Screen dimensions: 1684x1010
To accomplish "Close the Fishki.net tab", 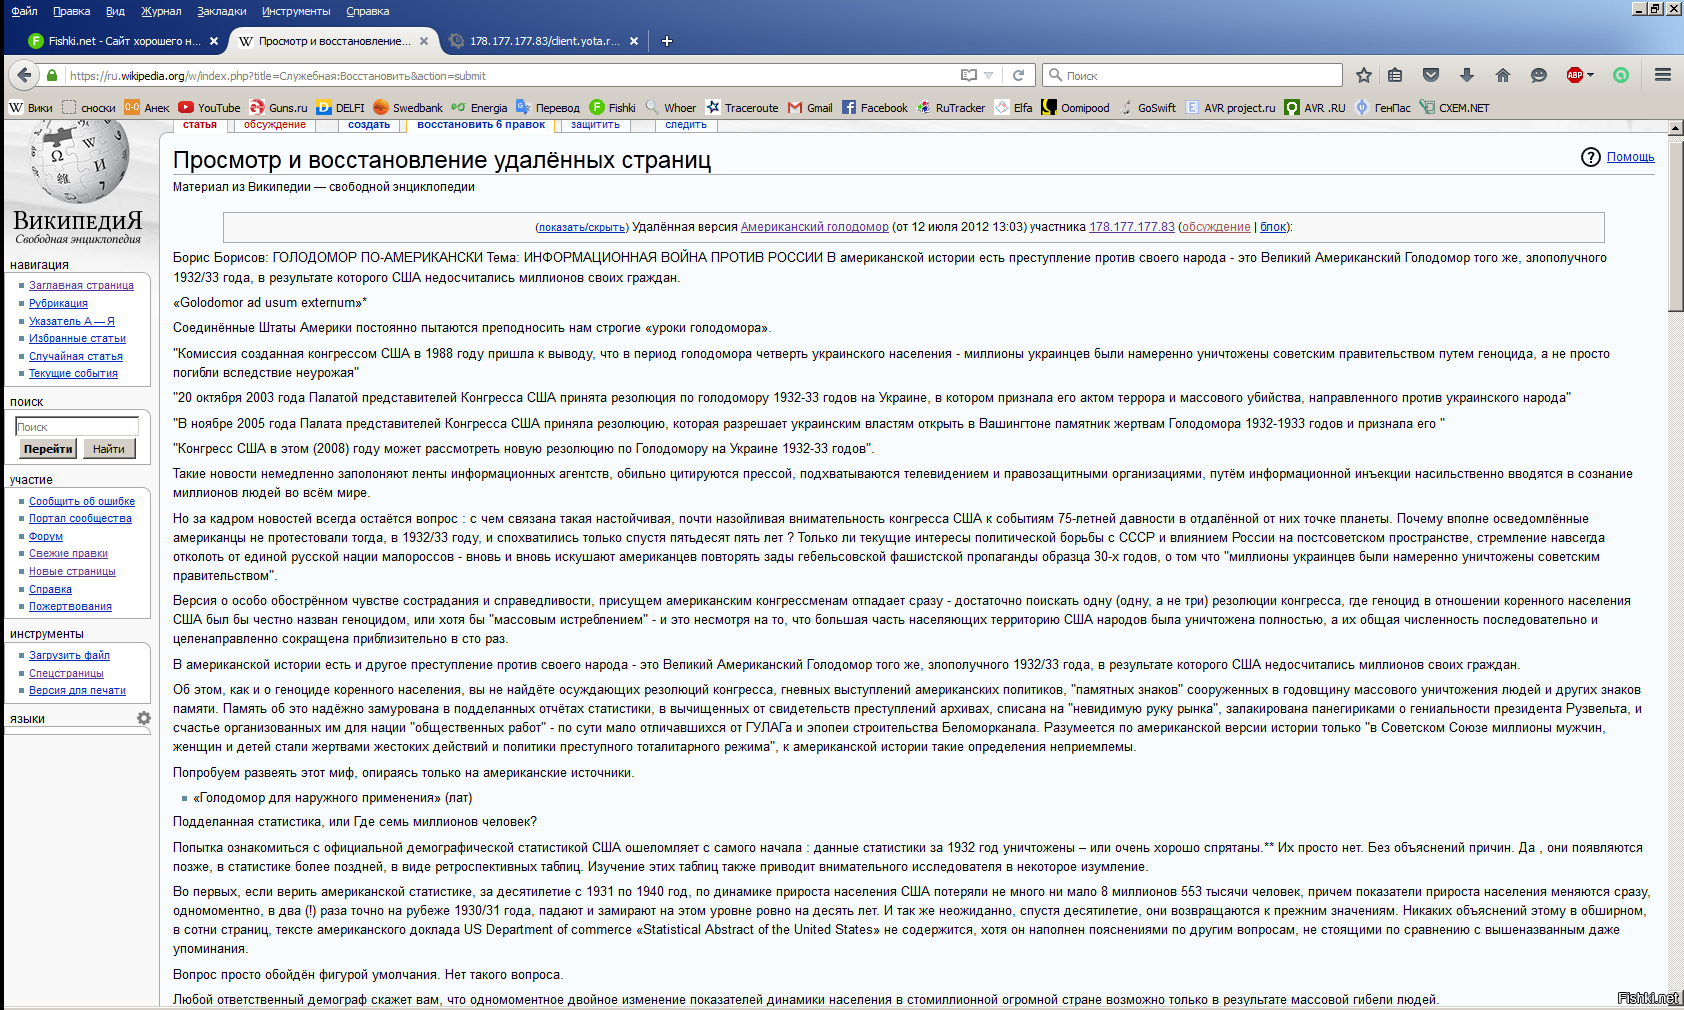I will (x=214, y=41).
